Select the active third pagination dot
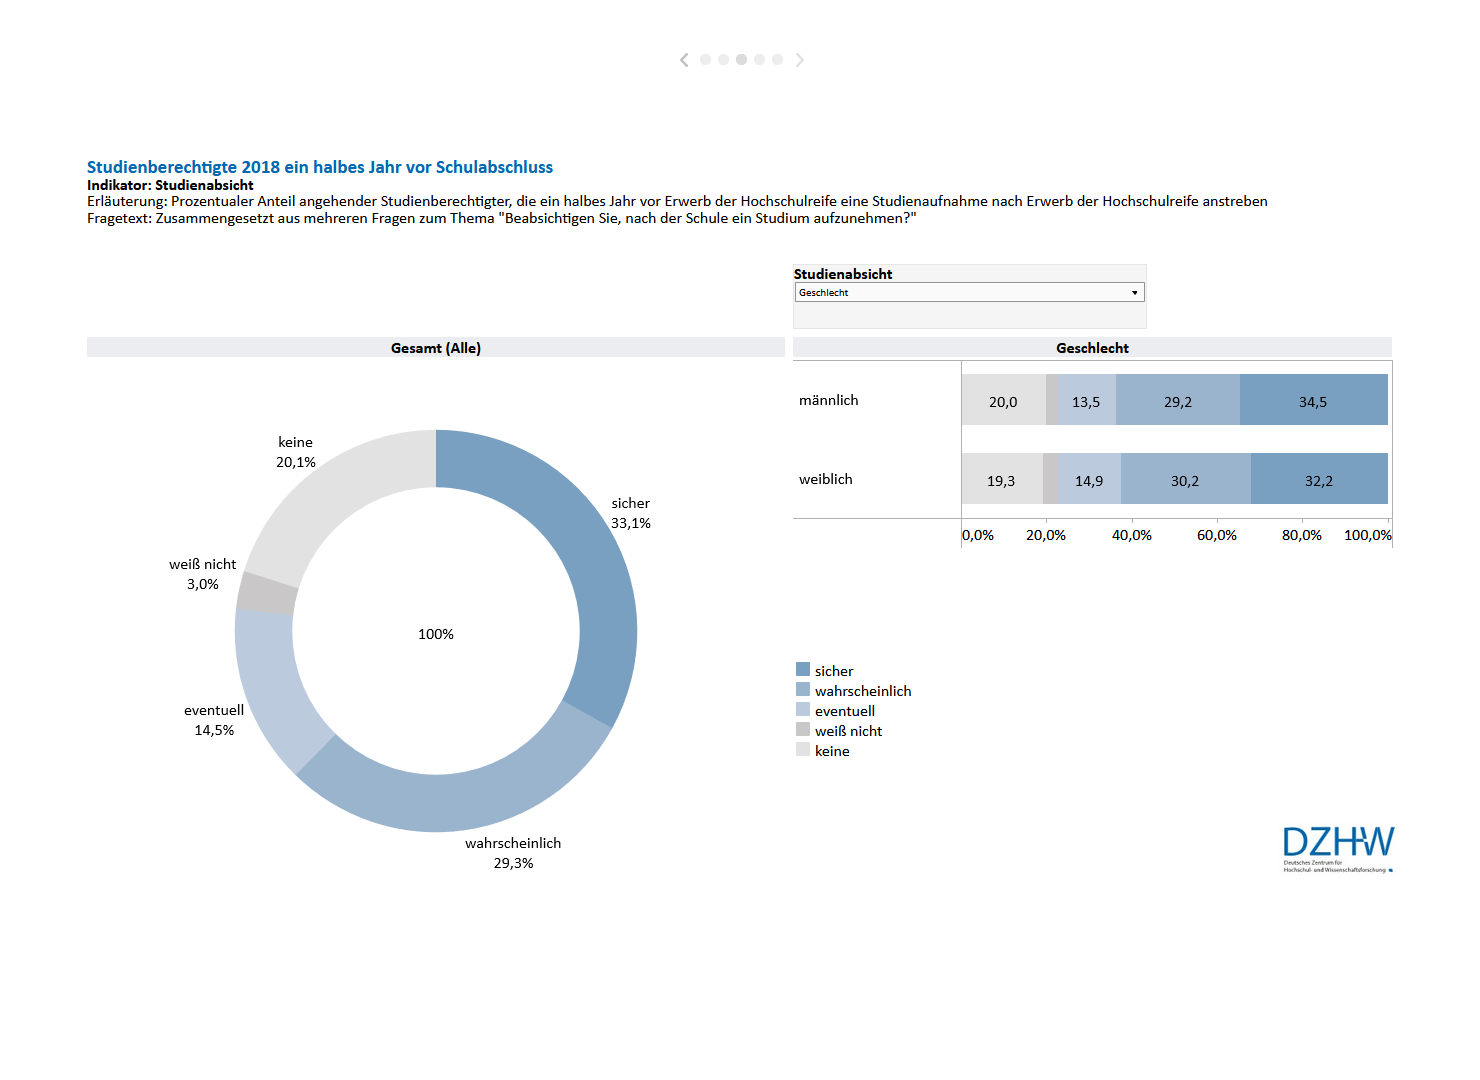Viewport: 1480px width, 1080px height. click(x=741, y=60)
